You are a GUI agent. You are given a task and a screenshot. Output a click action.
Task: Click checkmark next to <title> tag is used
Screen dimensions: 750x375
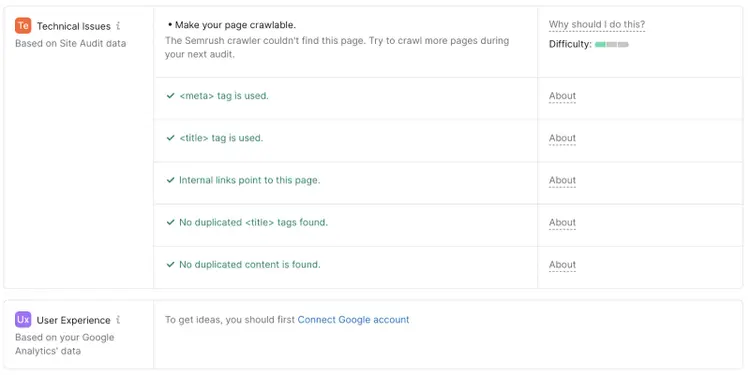170,138
